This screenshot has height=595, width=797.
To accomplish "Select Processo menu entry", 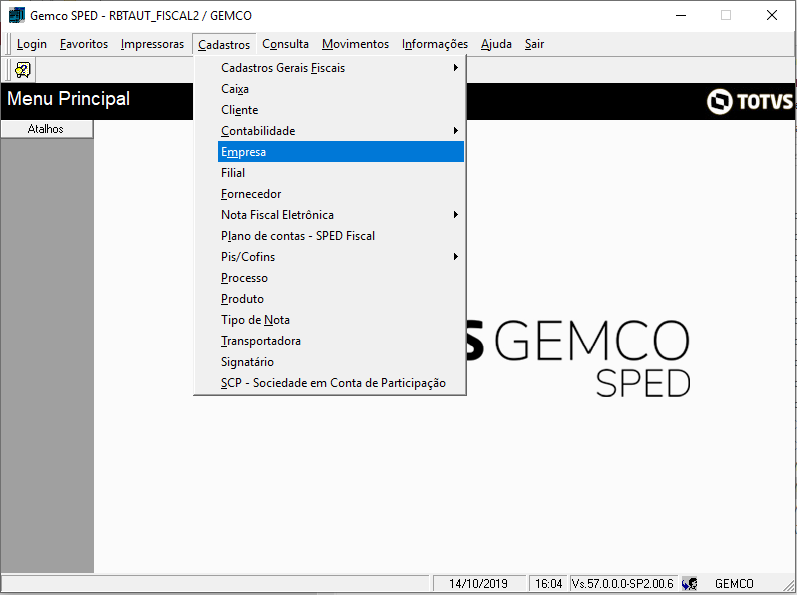I will (341, 278).
